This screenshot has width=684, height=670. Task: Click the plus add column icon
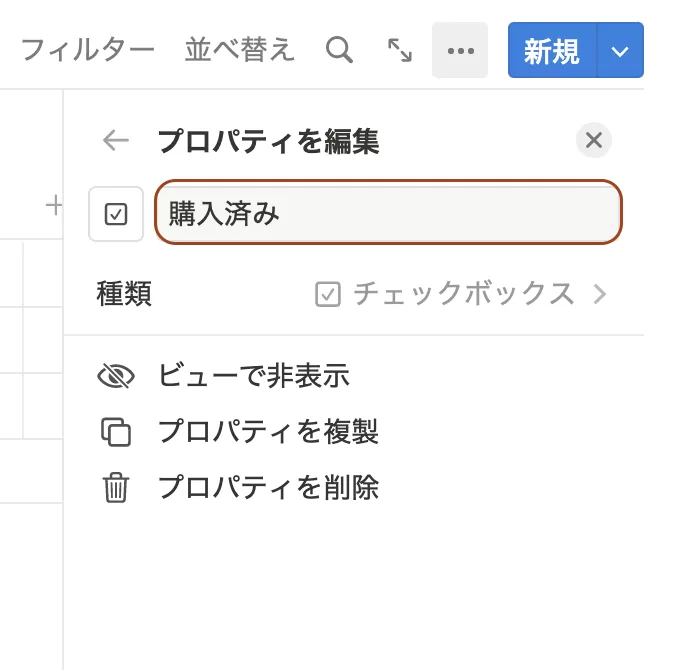tap(54, 205)
